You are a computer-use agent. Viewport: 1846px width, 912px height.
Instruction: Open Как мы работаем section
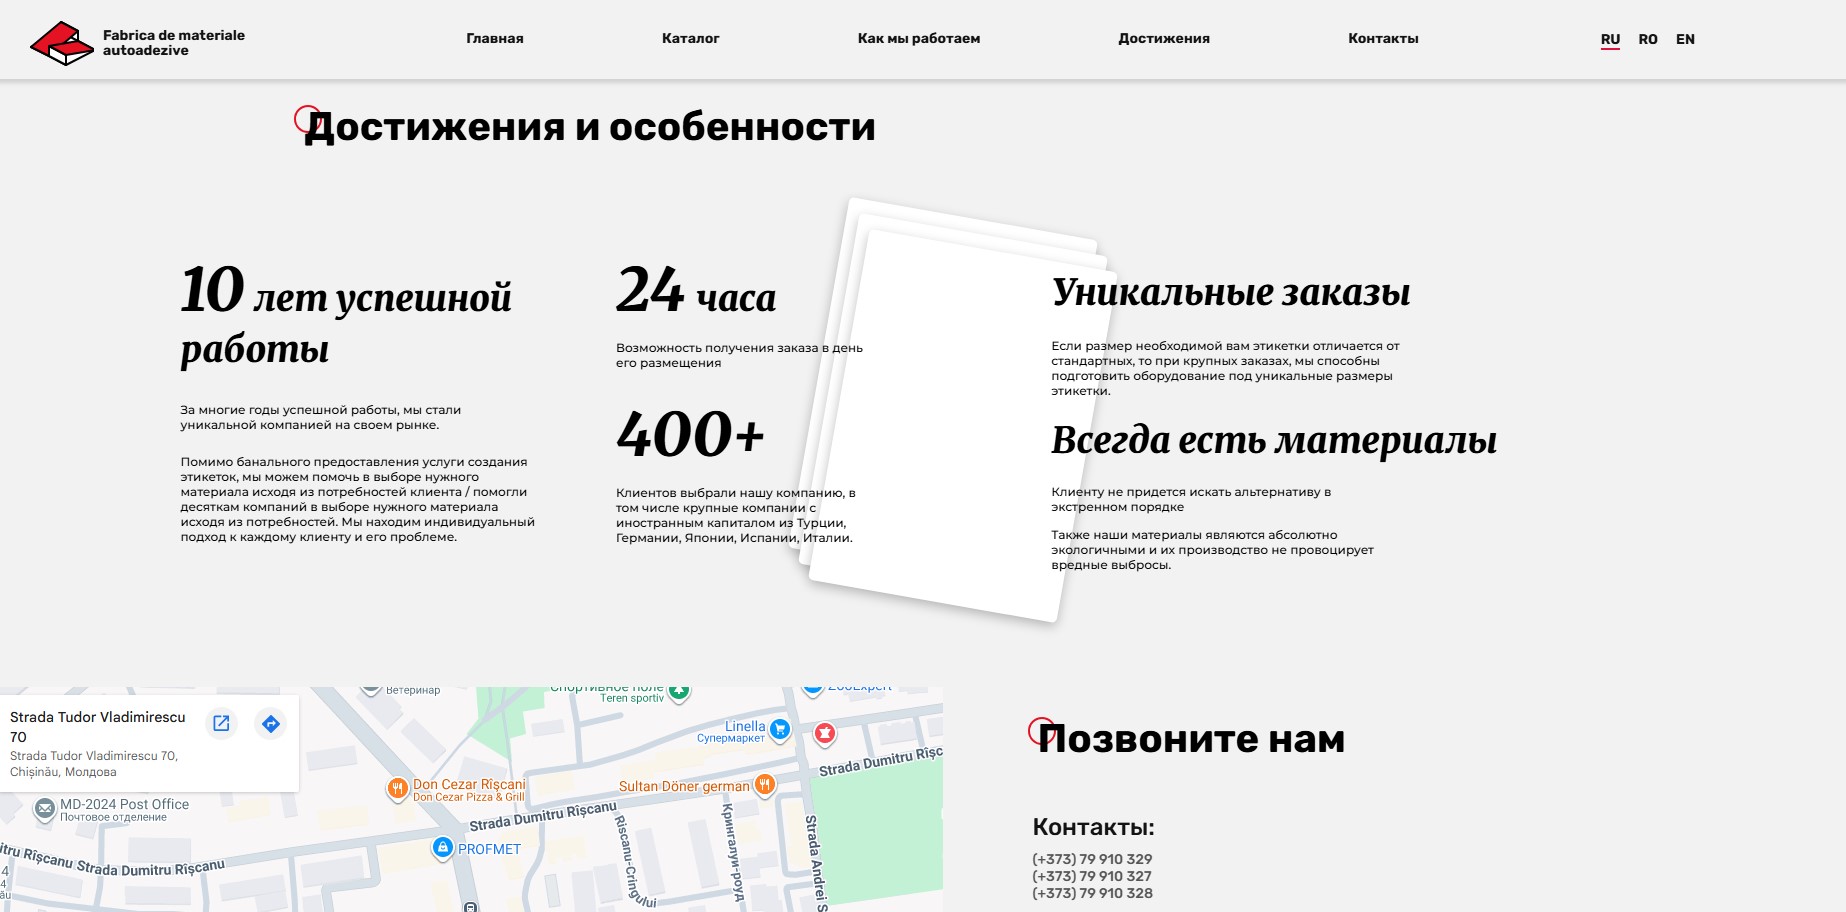tap(919, 39)
